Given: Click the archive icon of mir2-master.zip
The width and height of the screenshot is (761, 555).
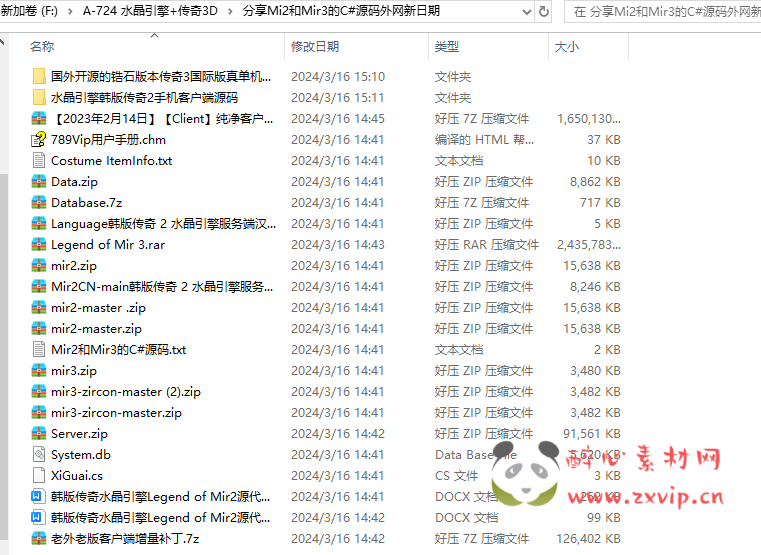Looking at the screenshot, I should [x=39, y=328].
